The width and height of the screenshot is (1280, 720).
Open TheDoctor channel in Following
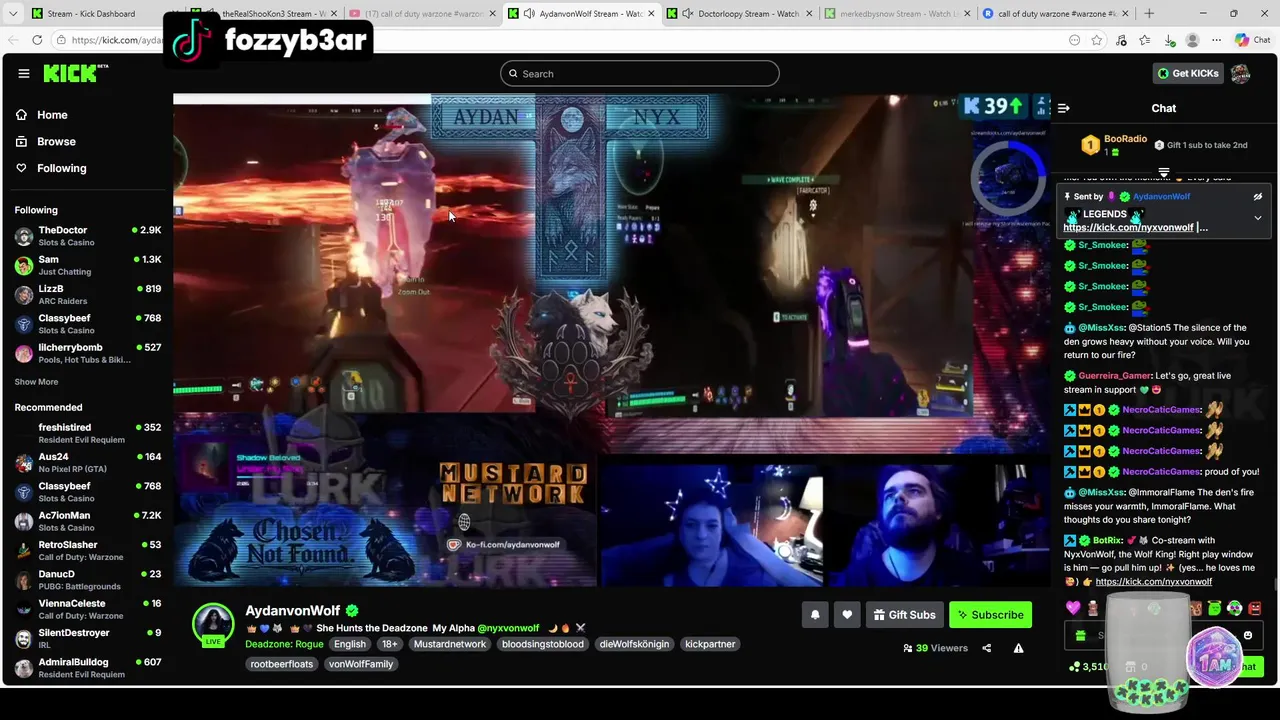(87, 236)
